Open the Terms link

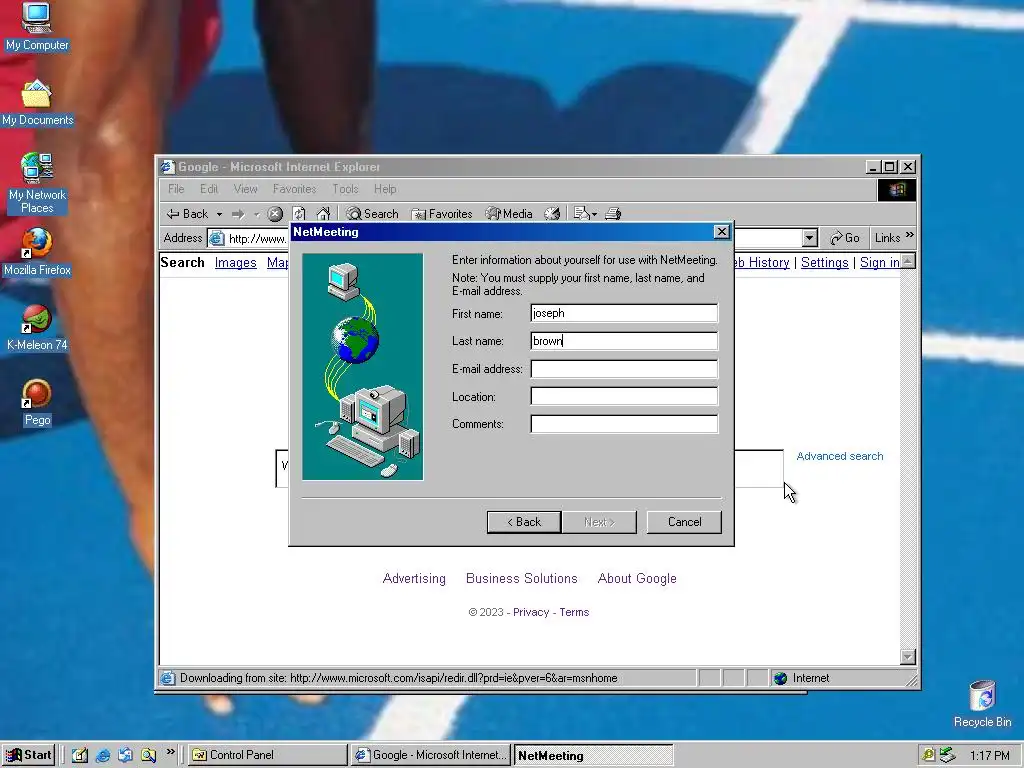click(x=574, y=612)
